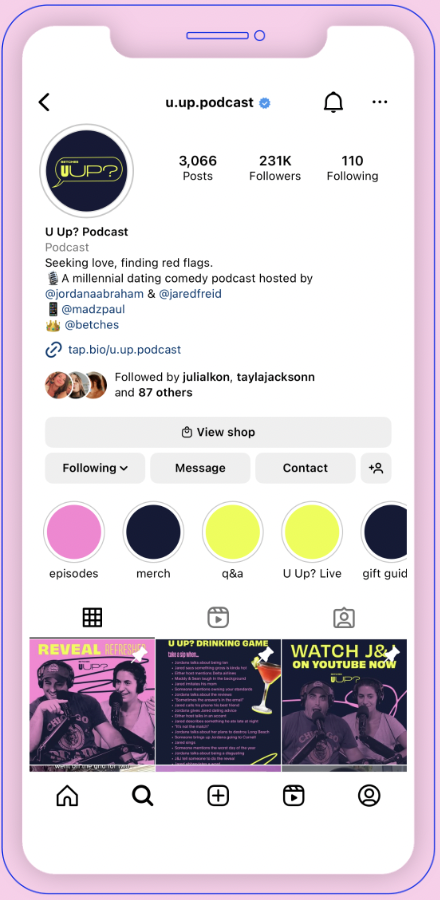Viewport: 440px width, 900px height.
Task: Open the tap.bio/u.up.podcast link
Action: coord(124,350)
